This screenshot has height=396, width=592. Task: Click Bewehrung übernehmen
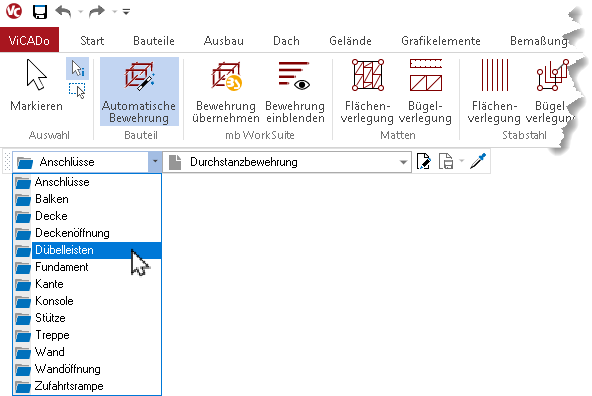point(226,91)
